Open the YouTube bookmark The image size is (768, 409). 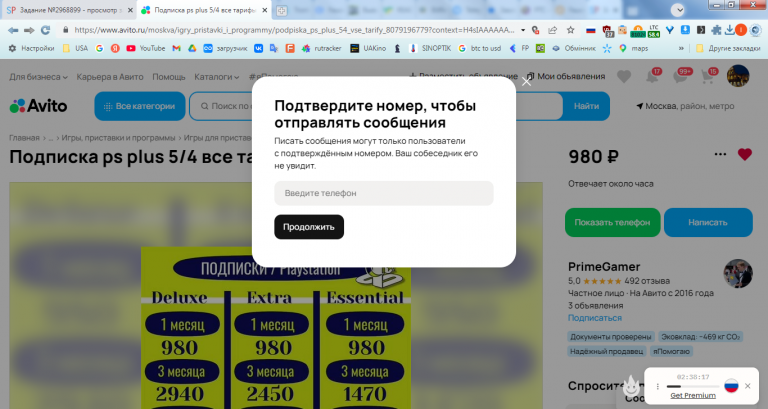[146, 48]
